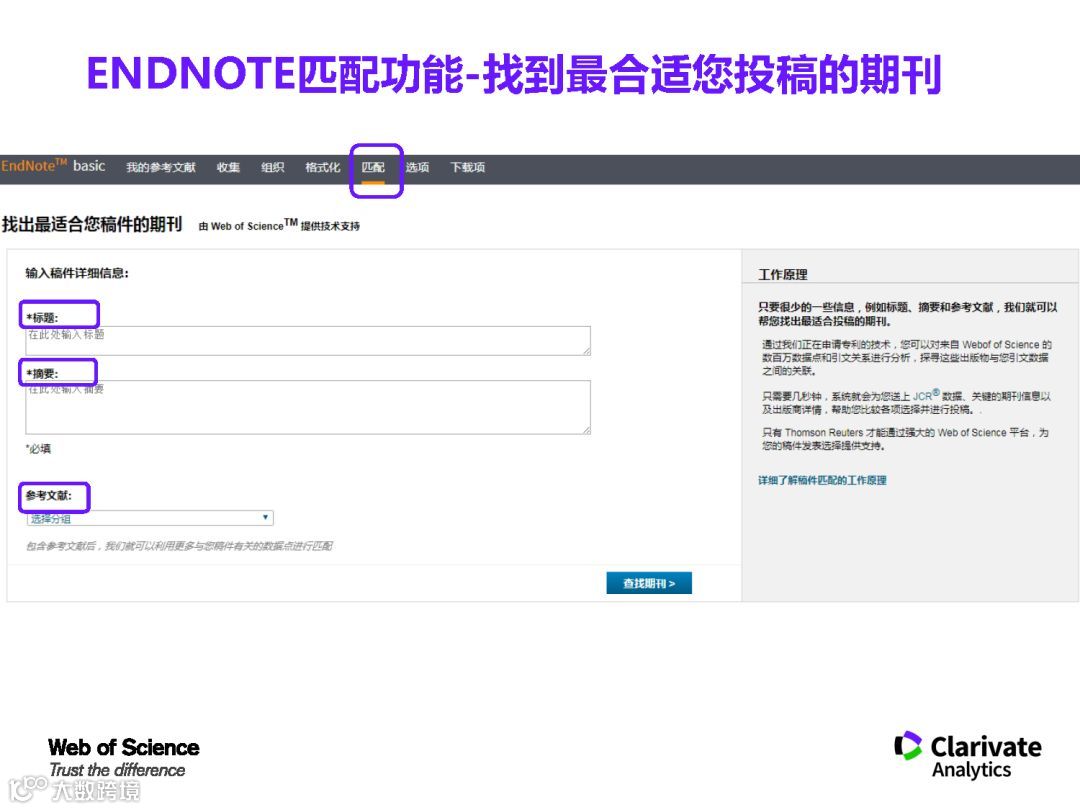Click the *必填 note
The width and height of the screenshot is (1080, 810).
(x=38, y=448)
